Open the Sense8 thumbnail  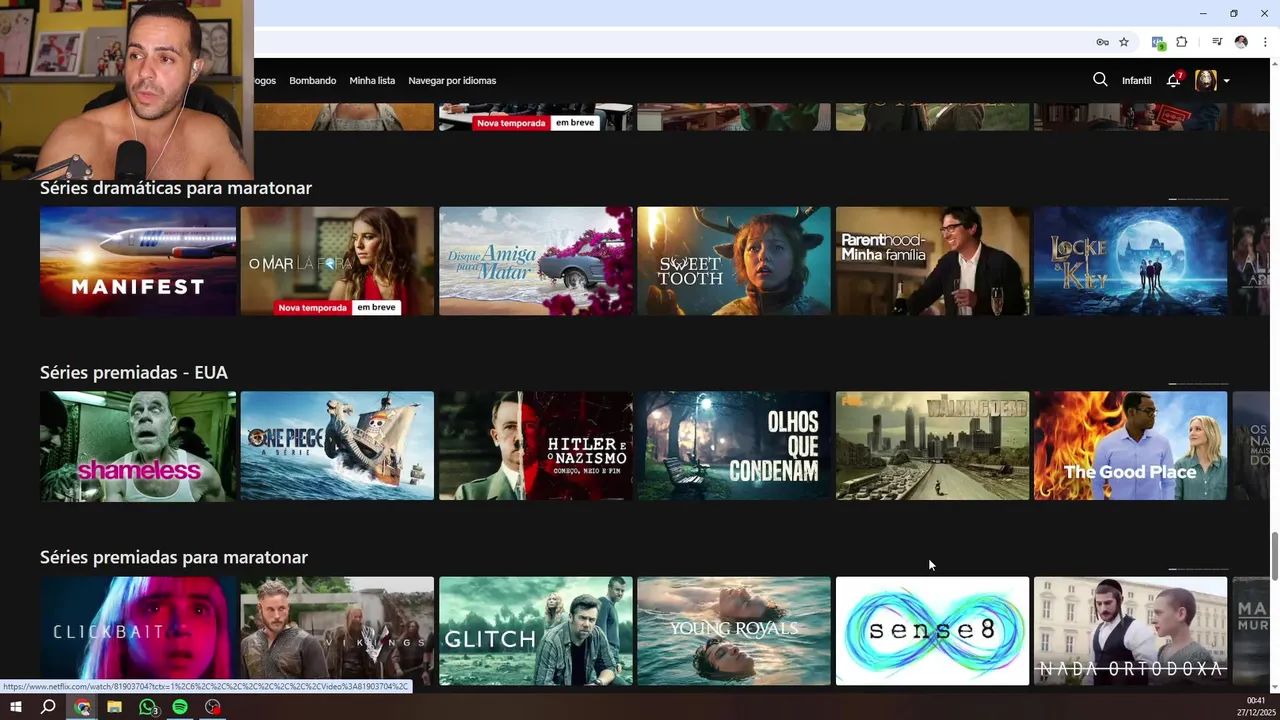coord(932,631)
